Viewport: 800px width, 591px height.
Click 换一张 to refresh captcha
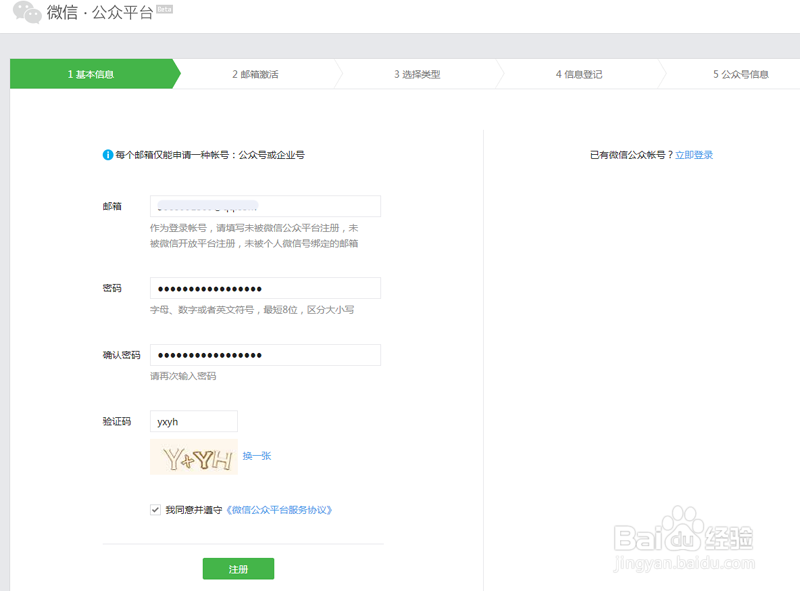tap(257, 456)
